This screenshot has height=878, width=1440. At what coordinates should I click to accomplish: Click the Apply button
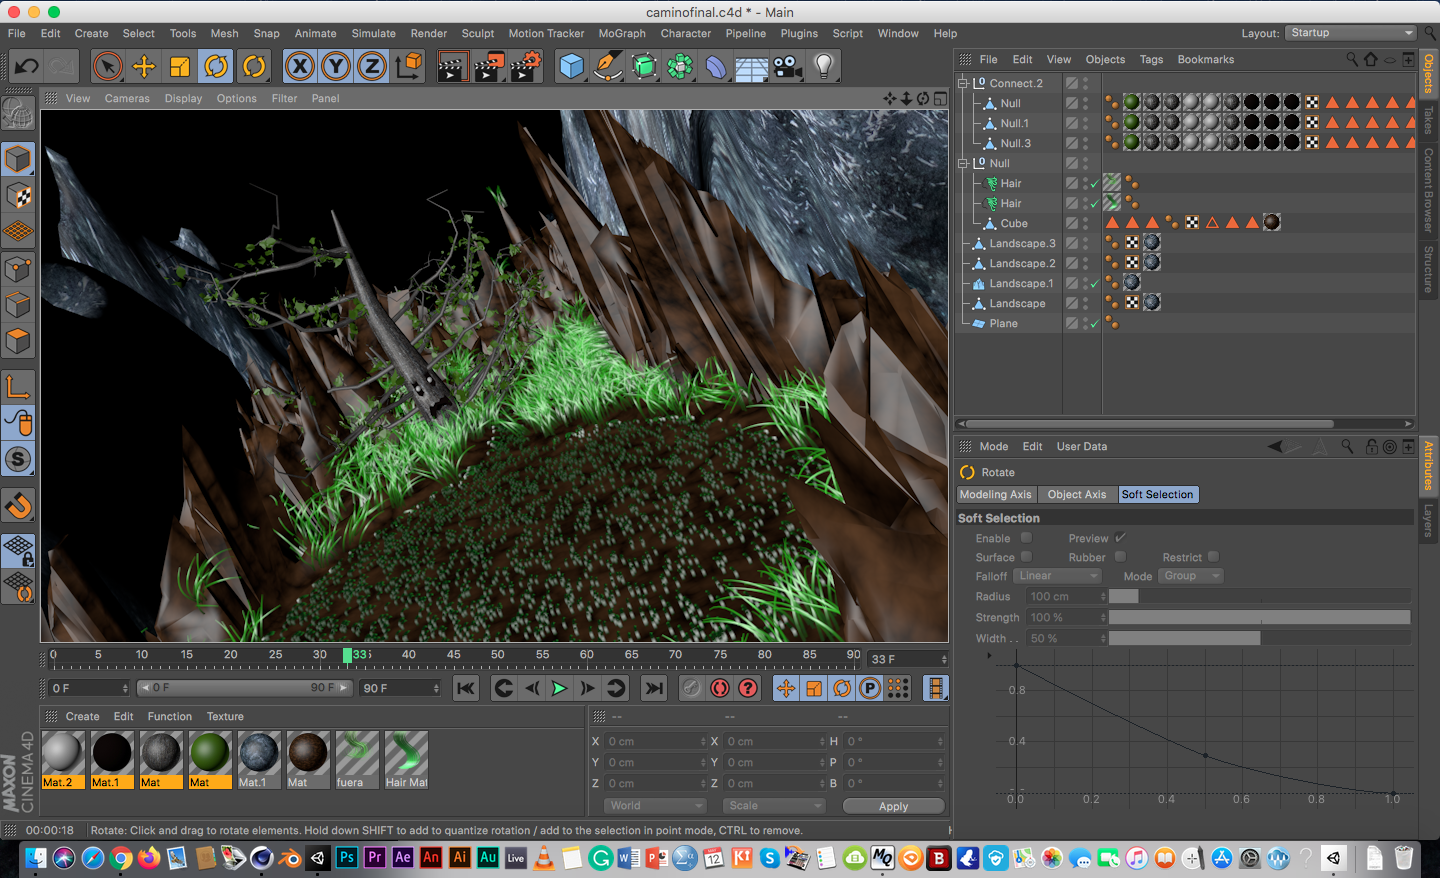pyautogui.click(x=893, y=806)
